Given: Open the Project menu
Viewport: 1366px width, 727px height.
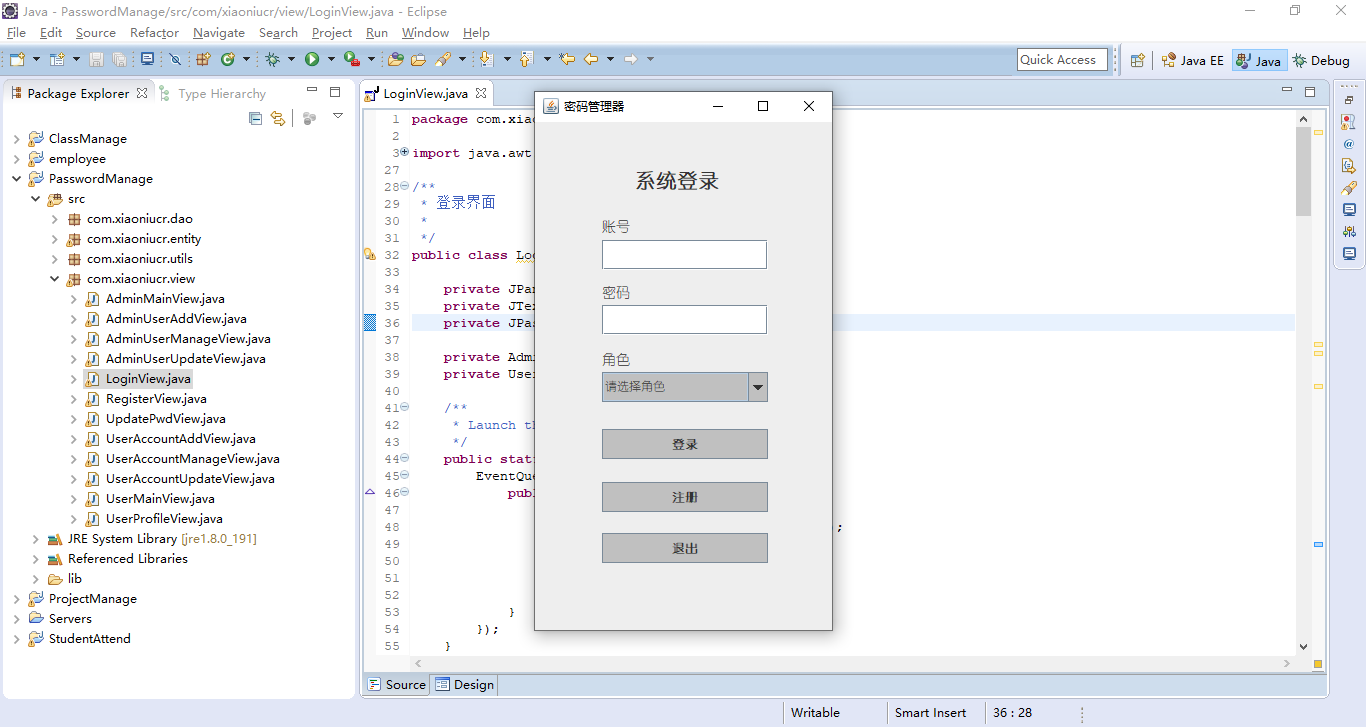Looking at the screenshot, I should [x=332, y=33].
